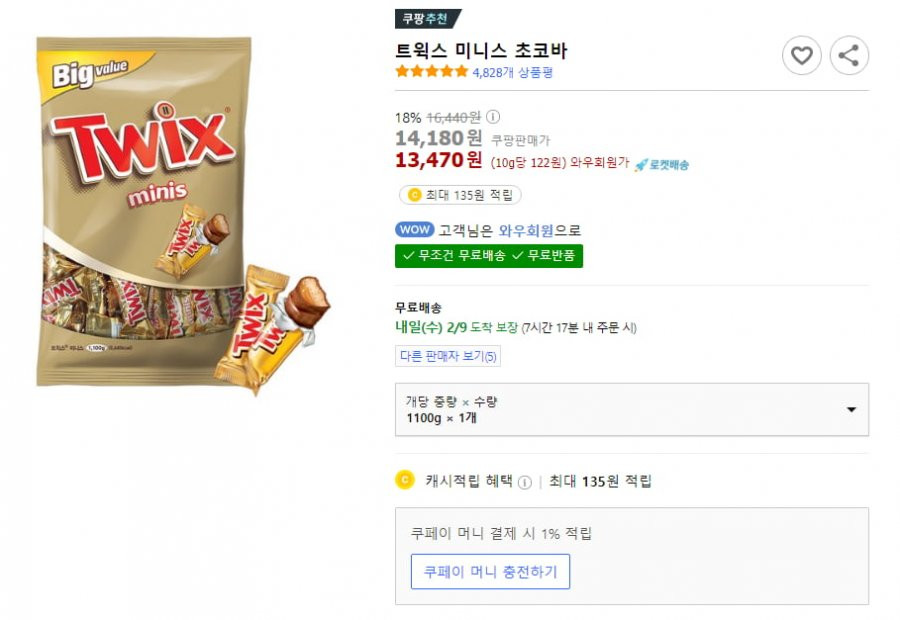Click the blue WOW membership badge
This screenshot has width=900, height=620.
[414, 230]
